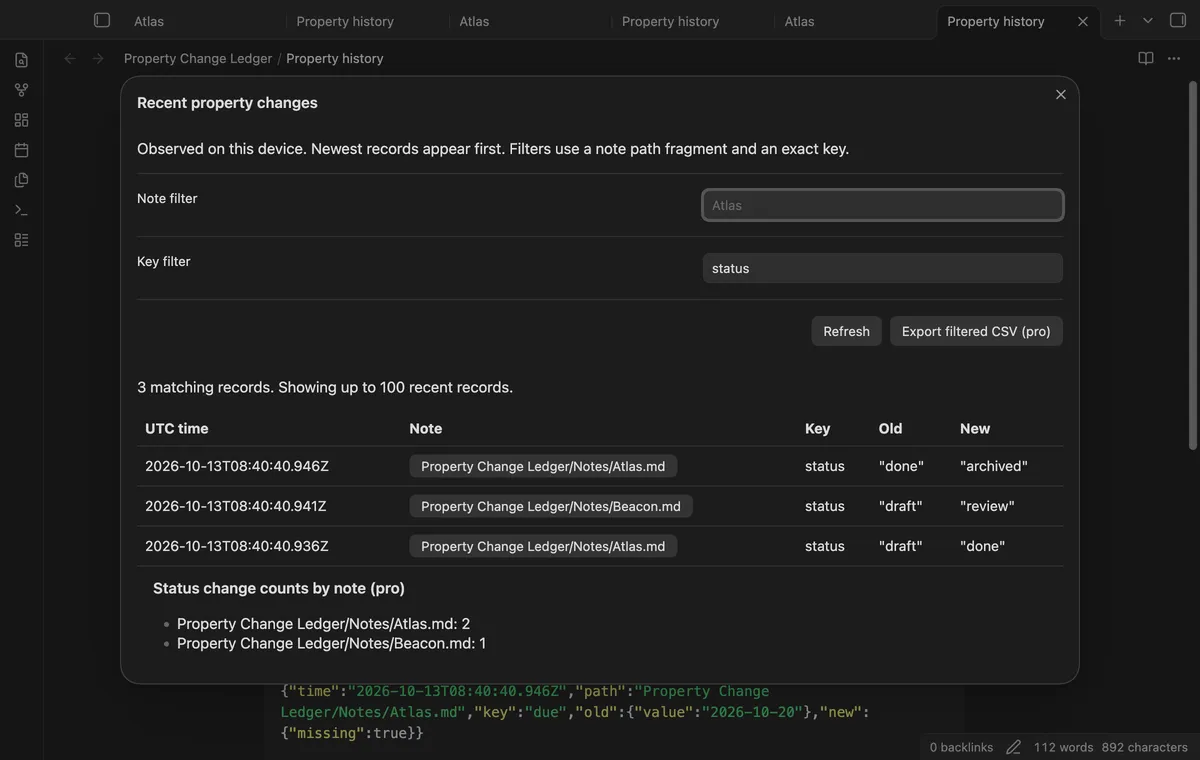Toggle the left sidebar panel icon
1200x760 pixels.
click(x=102, y=20)
